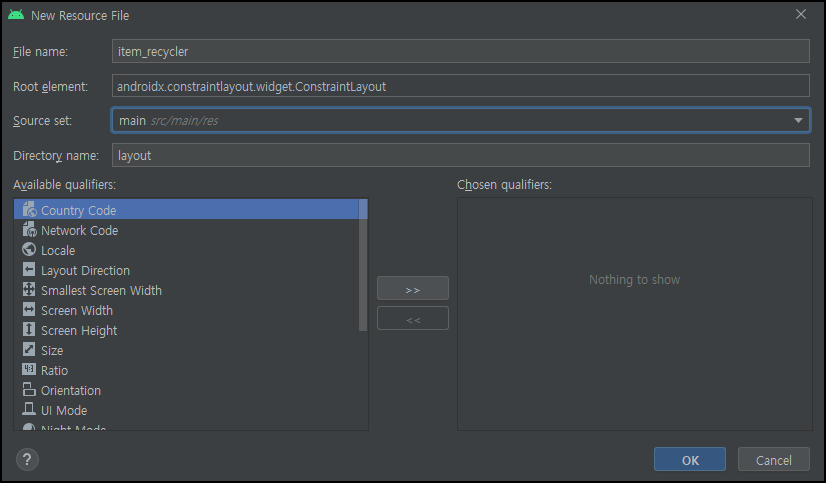Select the Screen Width icon
The width and height of the screenshot is (826, 483).
(x=29, y=310)
